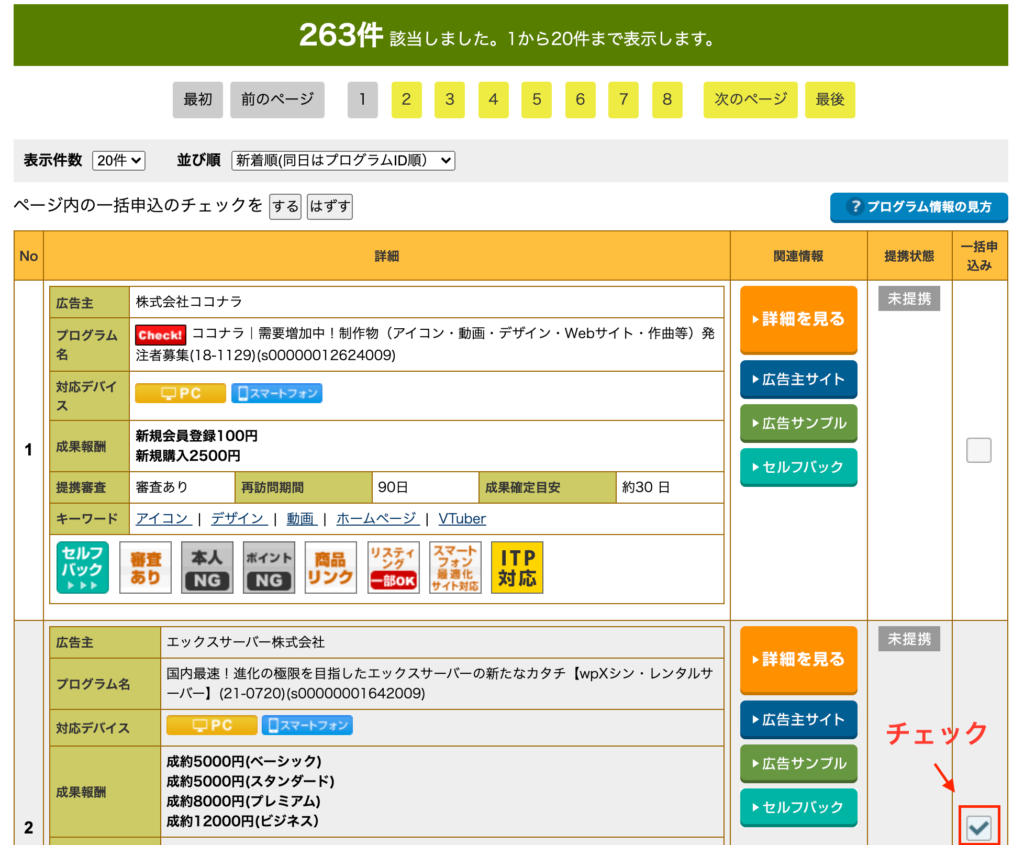The width and height of the screenshot is (1024, 845).
Task: Click the スマートフォン最適化サイト対応 badge icon
Action: pos(455,568)
